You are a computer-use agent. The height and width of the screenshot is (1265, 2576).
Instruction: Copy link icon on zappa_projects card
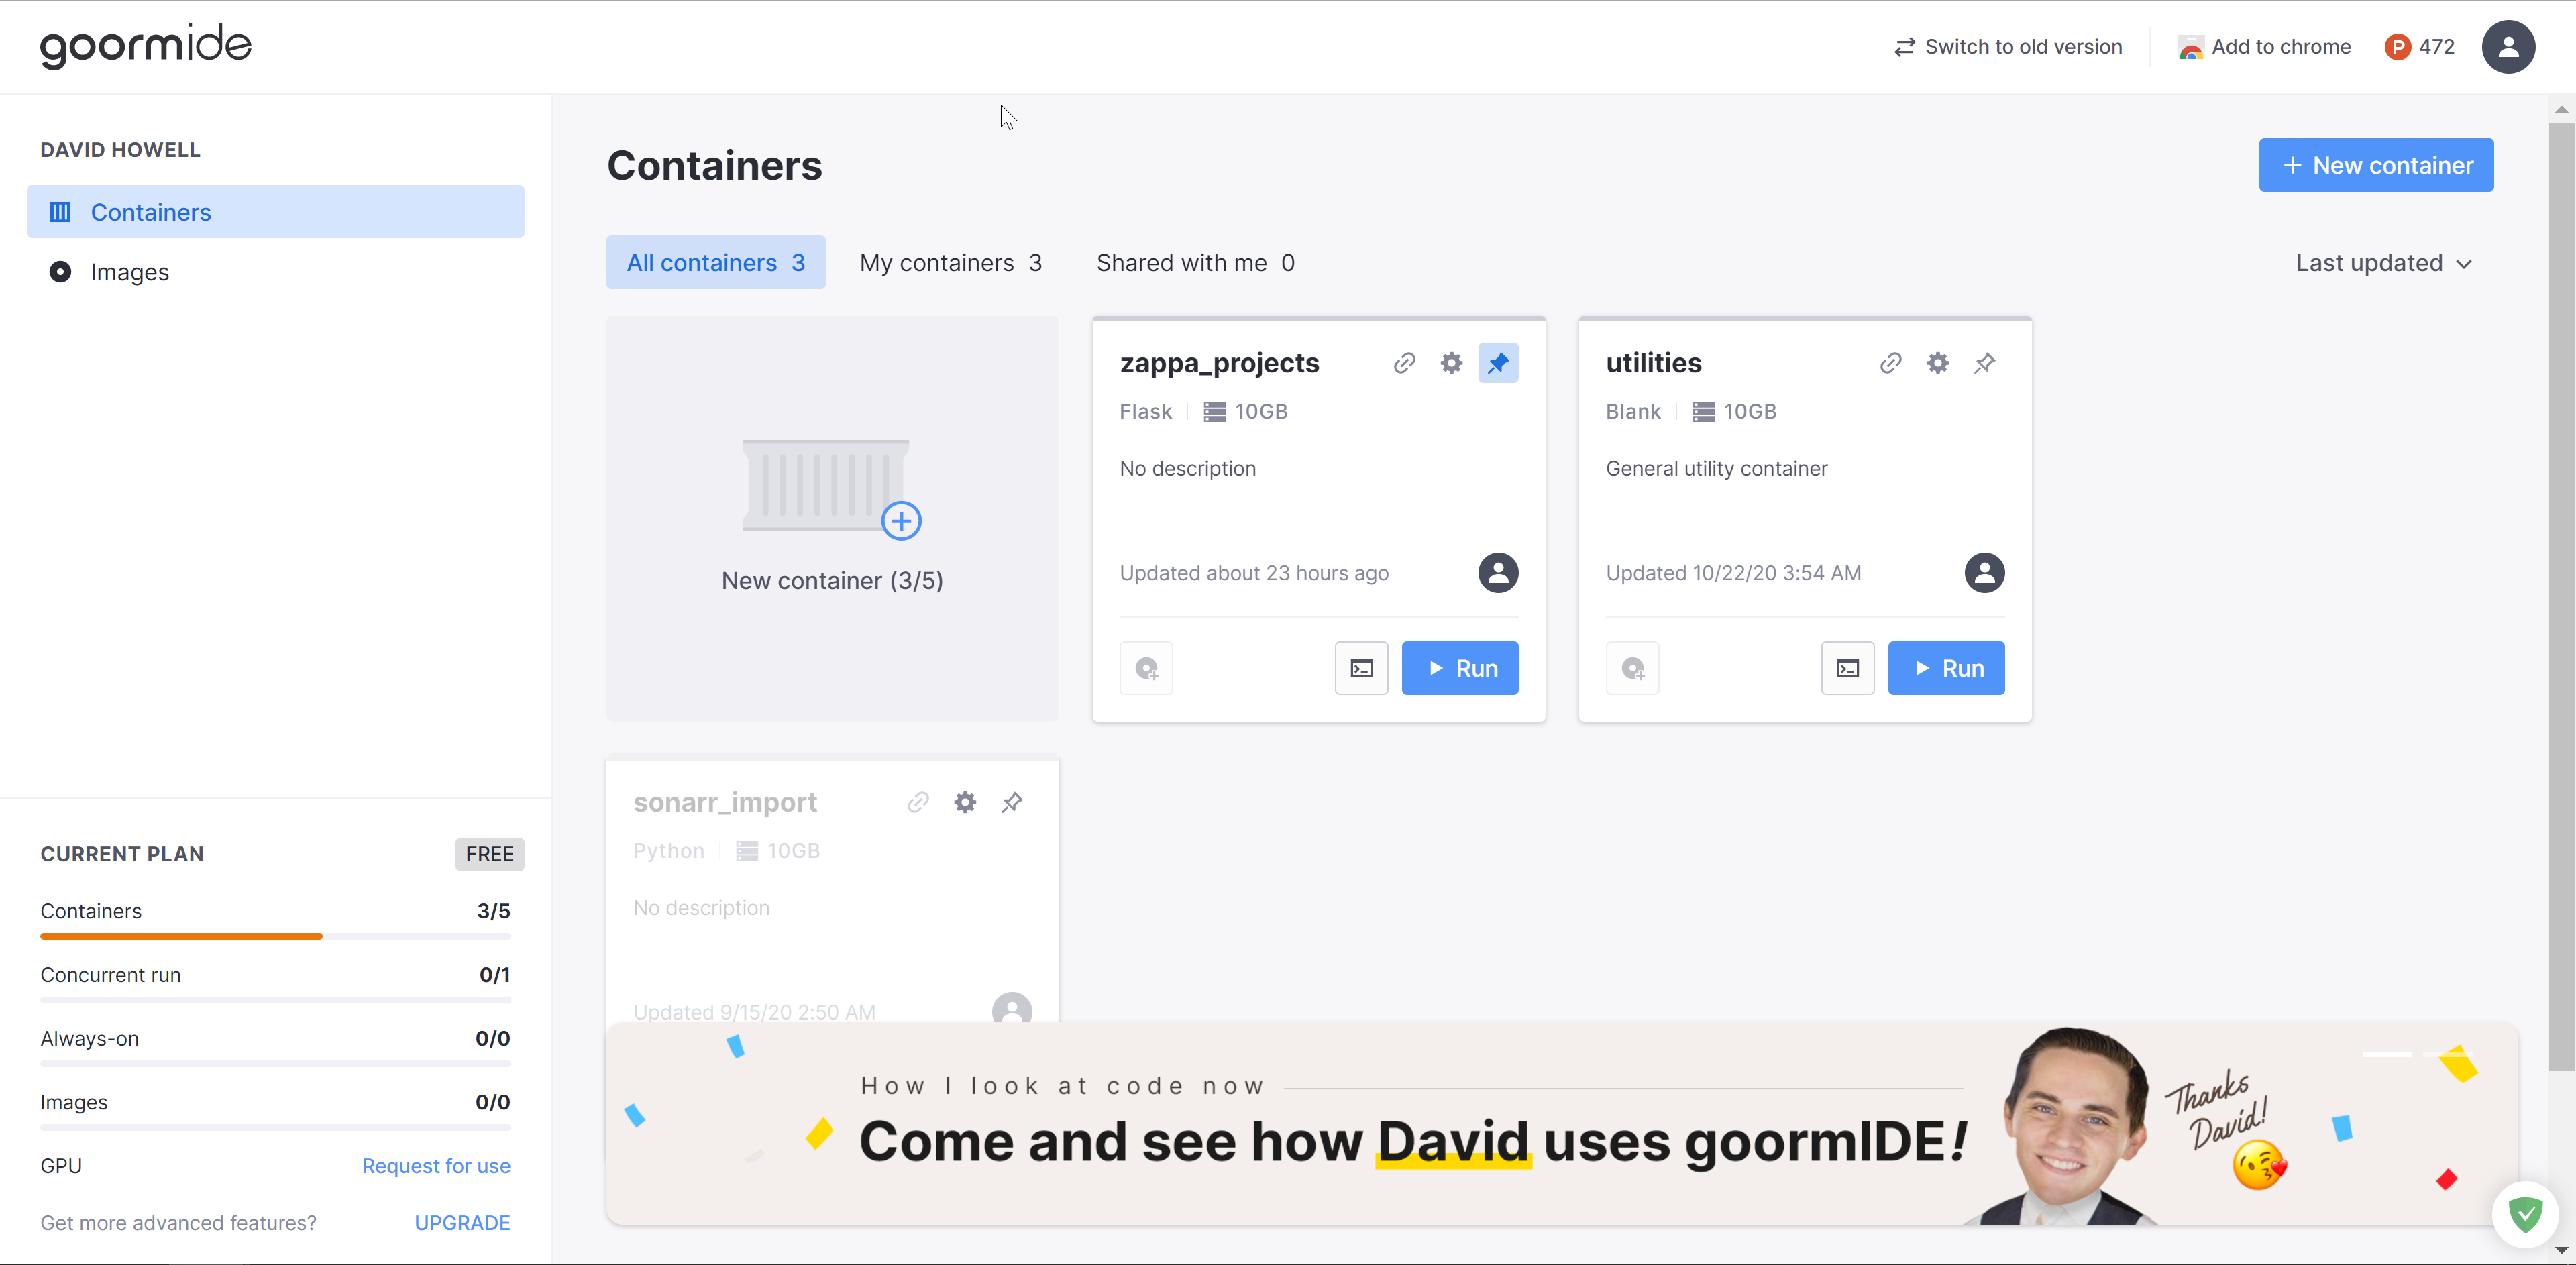click(x=1404, y=363)
